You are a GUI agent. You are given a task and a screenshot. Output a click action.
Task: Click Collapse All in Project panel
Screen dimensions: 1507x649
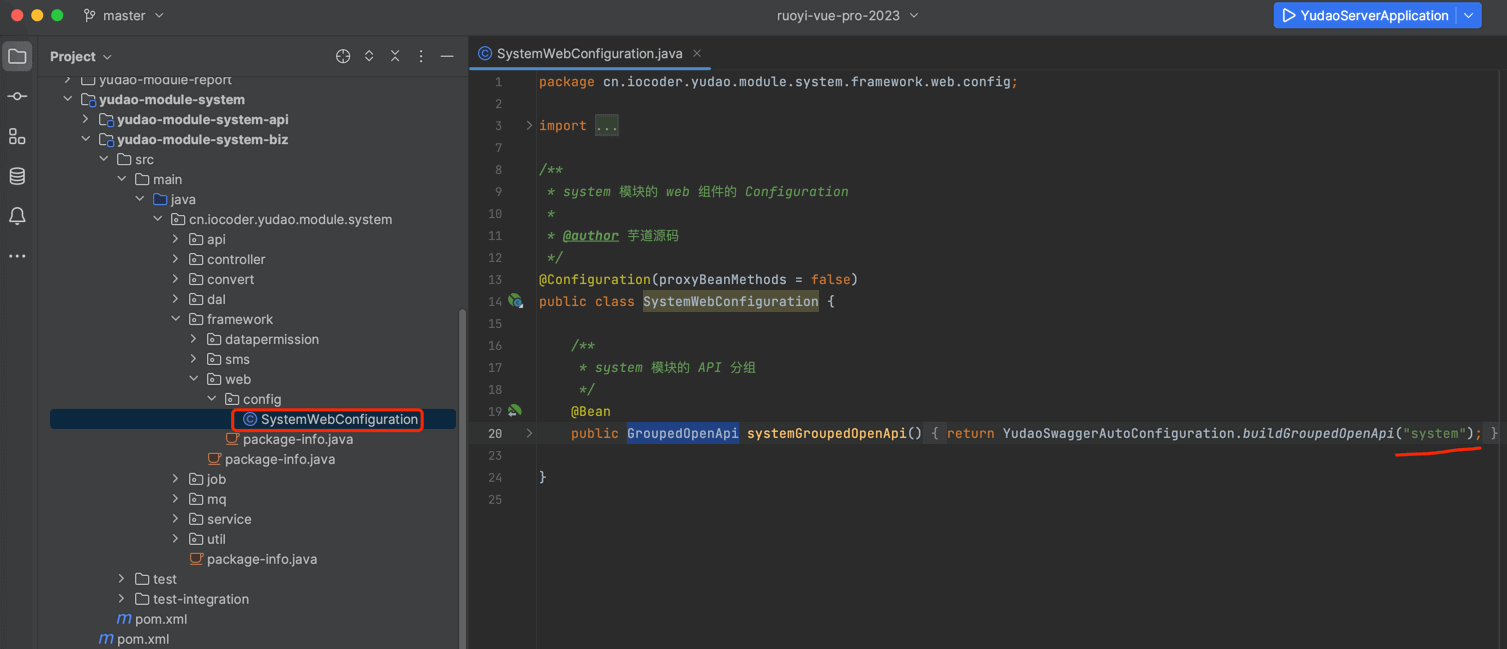[x=395, y=56]
